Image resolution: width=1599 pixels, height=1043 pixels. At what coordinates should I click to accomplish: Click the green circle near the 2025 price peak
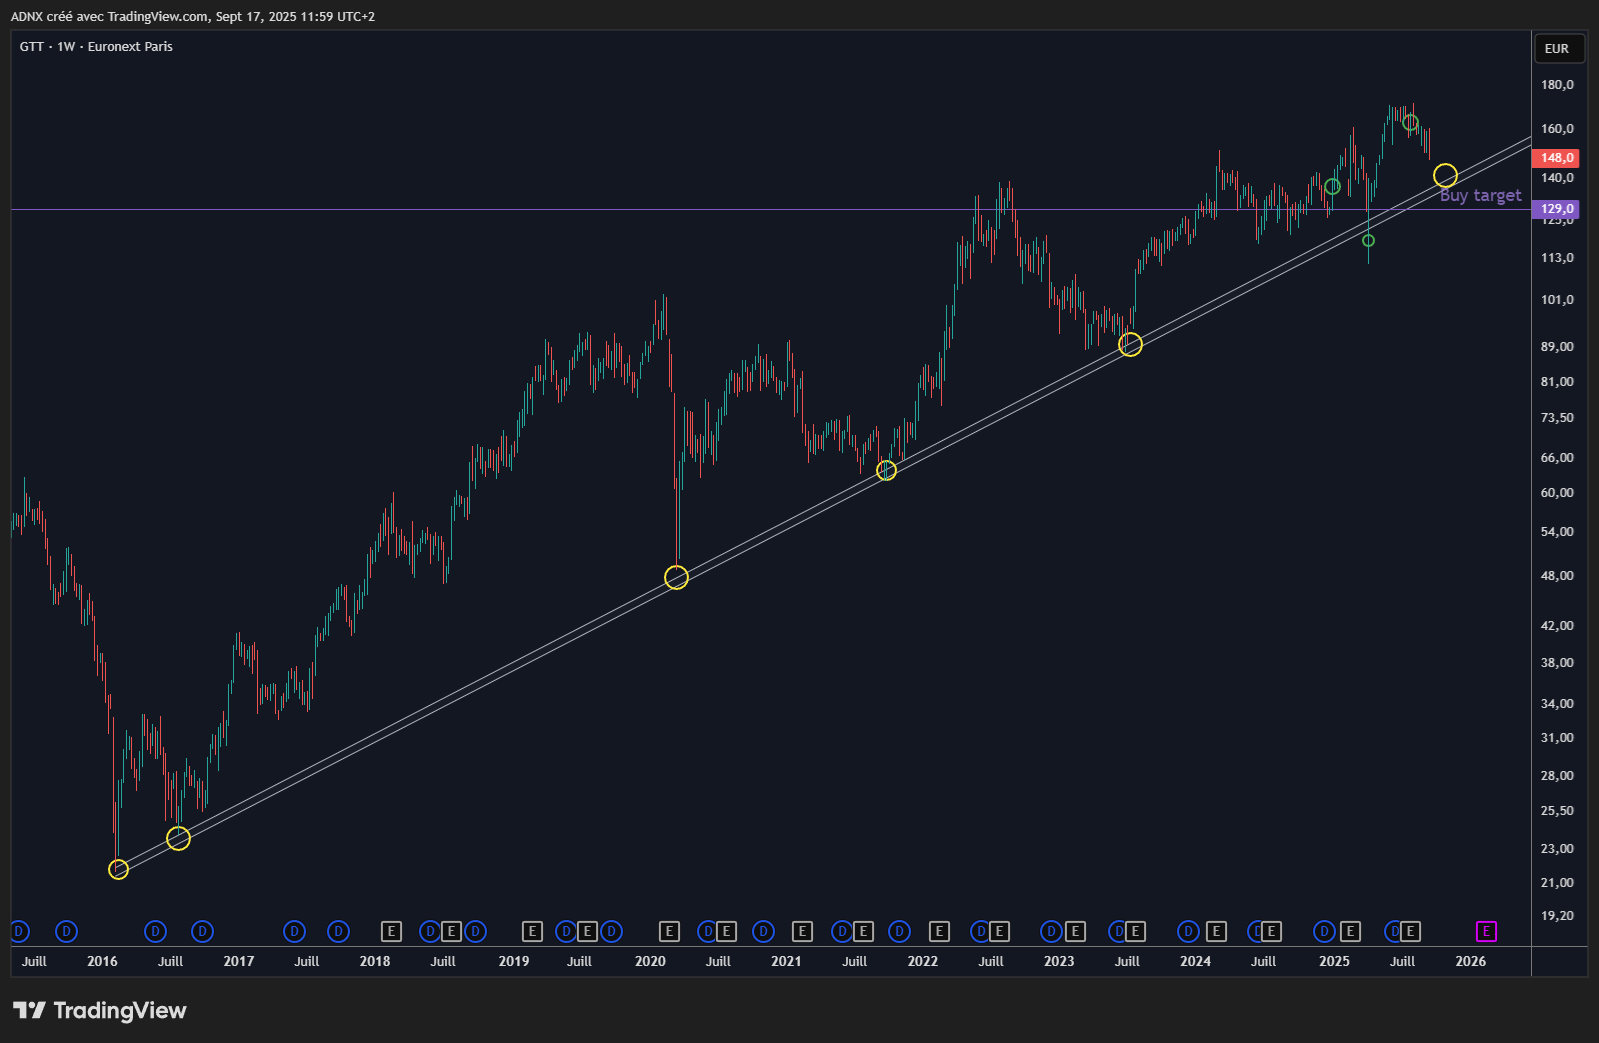(1410, 123)
